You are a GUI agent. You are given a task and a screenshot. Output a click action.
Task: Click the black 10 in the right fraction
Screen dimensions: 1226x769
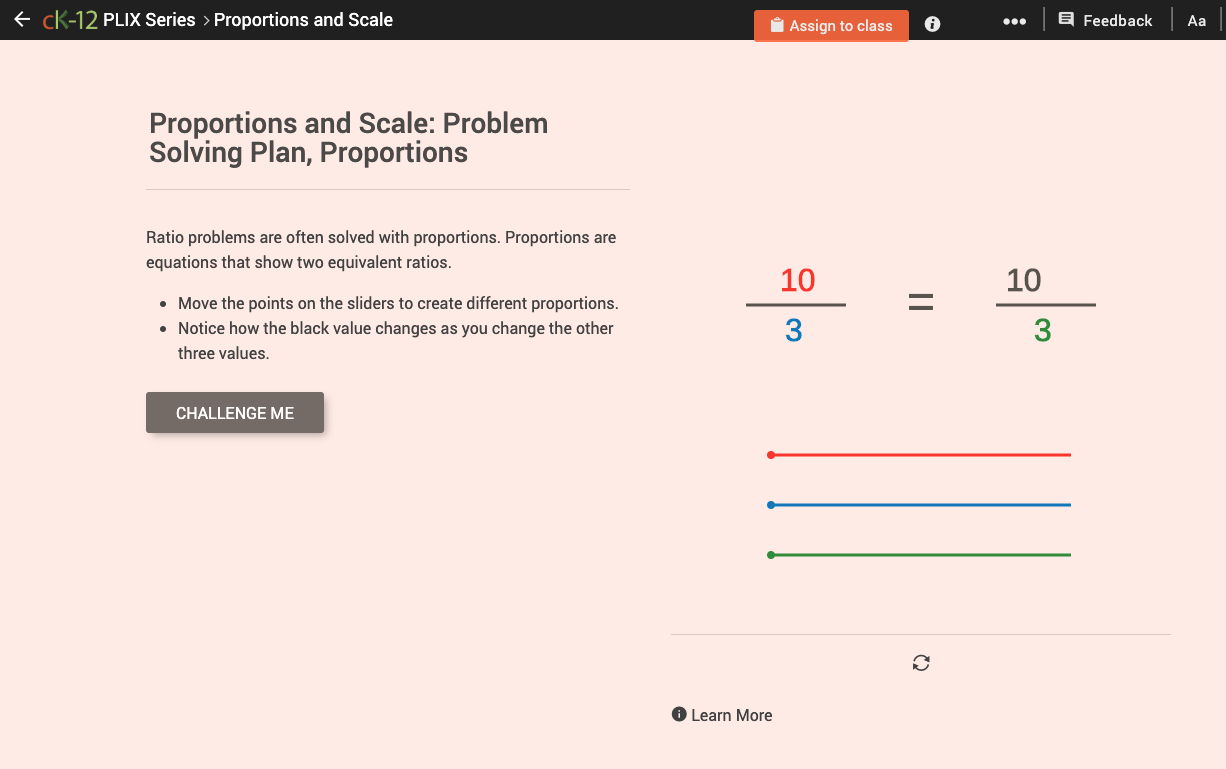(1024, 280)
